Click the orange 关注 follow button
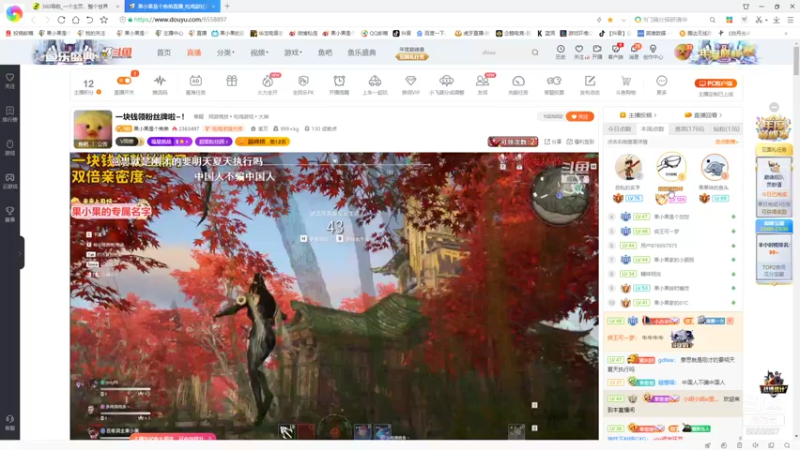The image size is (800, 450). (x=580, y=116)
